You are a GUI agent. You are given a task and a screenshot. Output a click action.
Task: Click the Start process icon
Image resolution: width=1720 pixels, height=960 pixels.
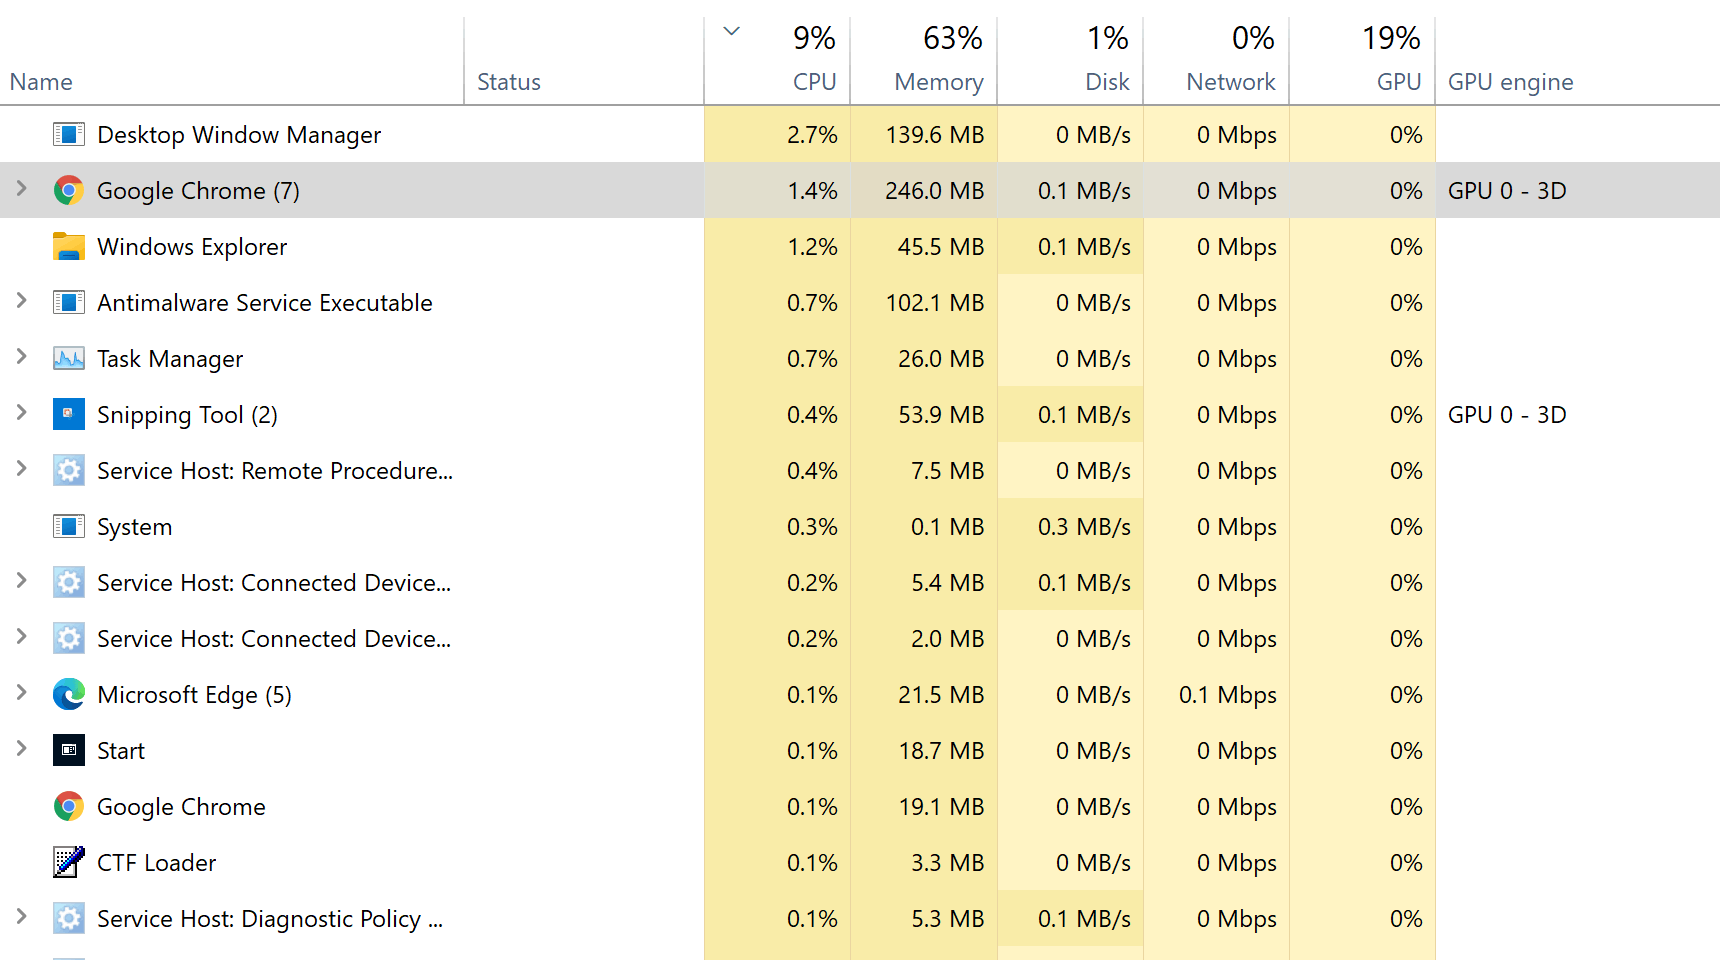coord(68,750)
